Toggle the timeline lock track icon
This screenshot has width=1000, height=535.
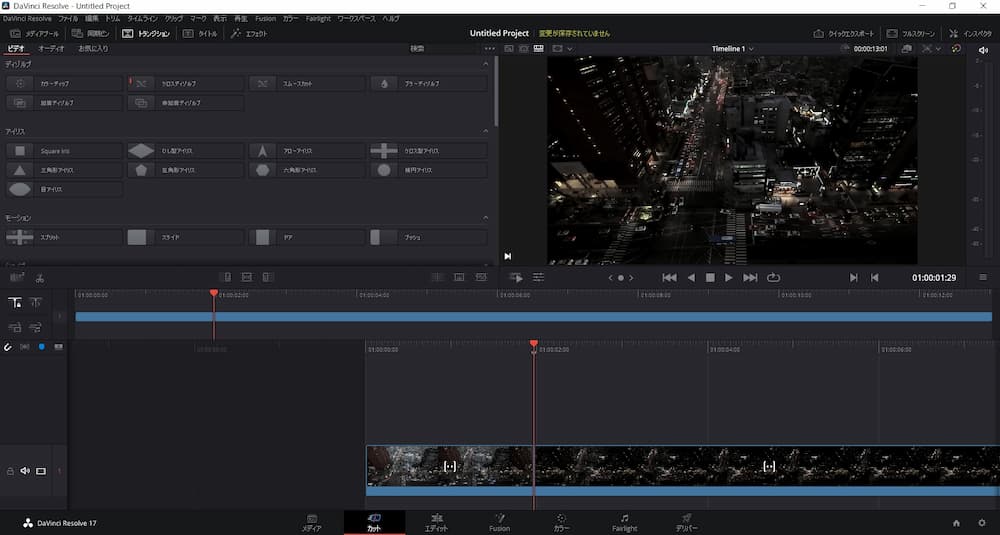(10, 471)
